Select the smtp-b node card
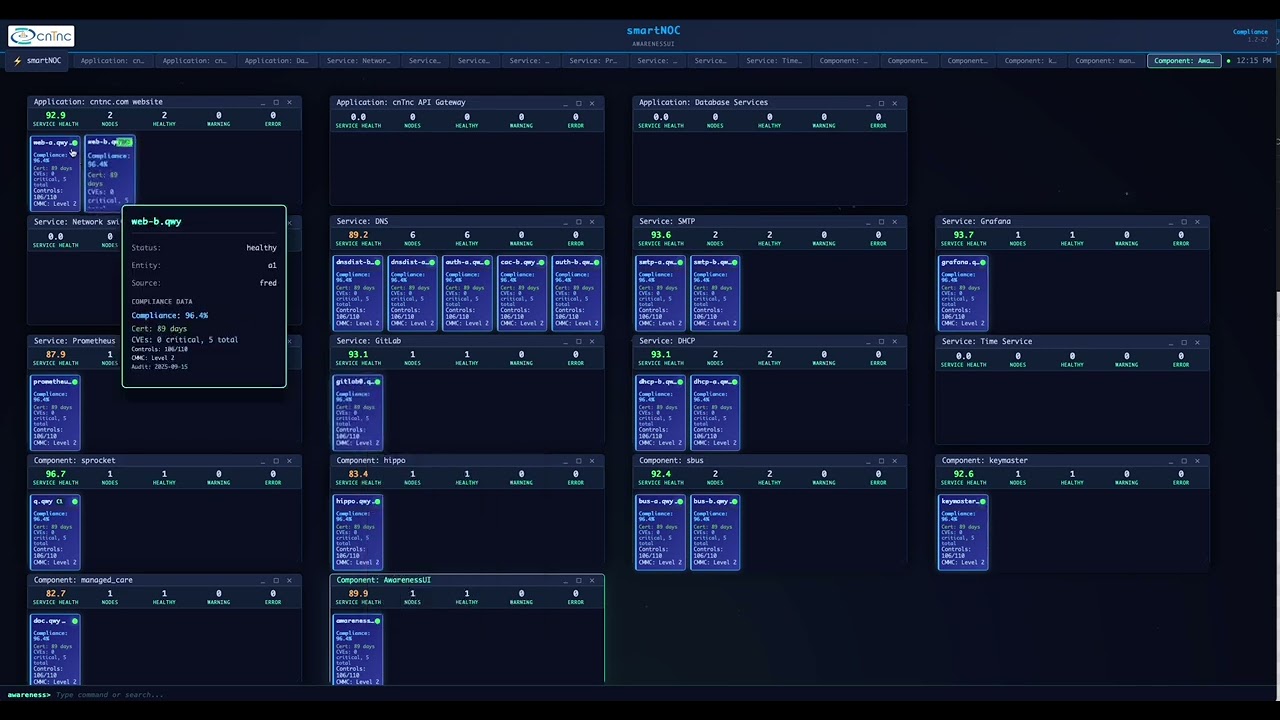1280x720 pixels. [715, 293]
